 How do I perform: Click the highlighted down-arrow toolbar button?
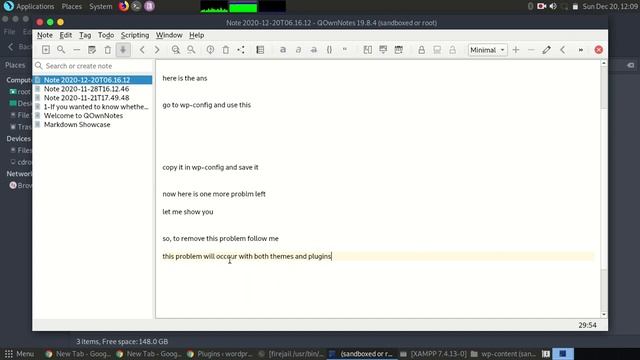(x=123, y=50)
